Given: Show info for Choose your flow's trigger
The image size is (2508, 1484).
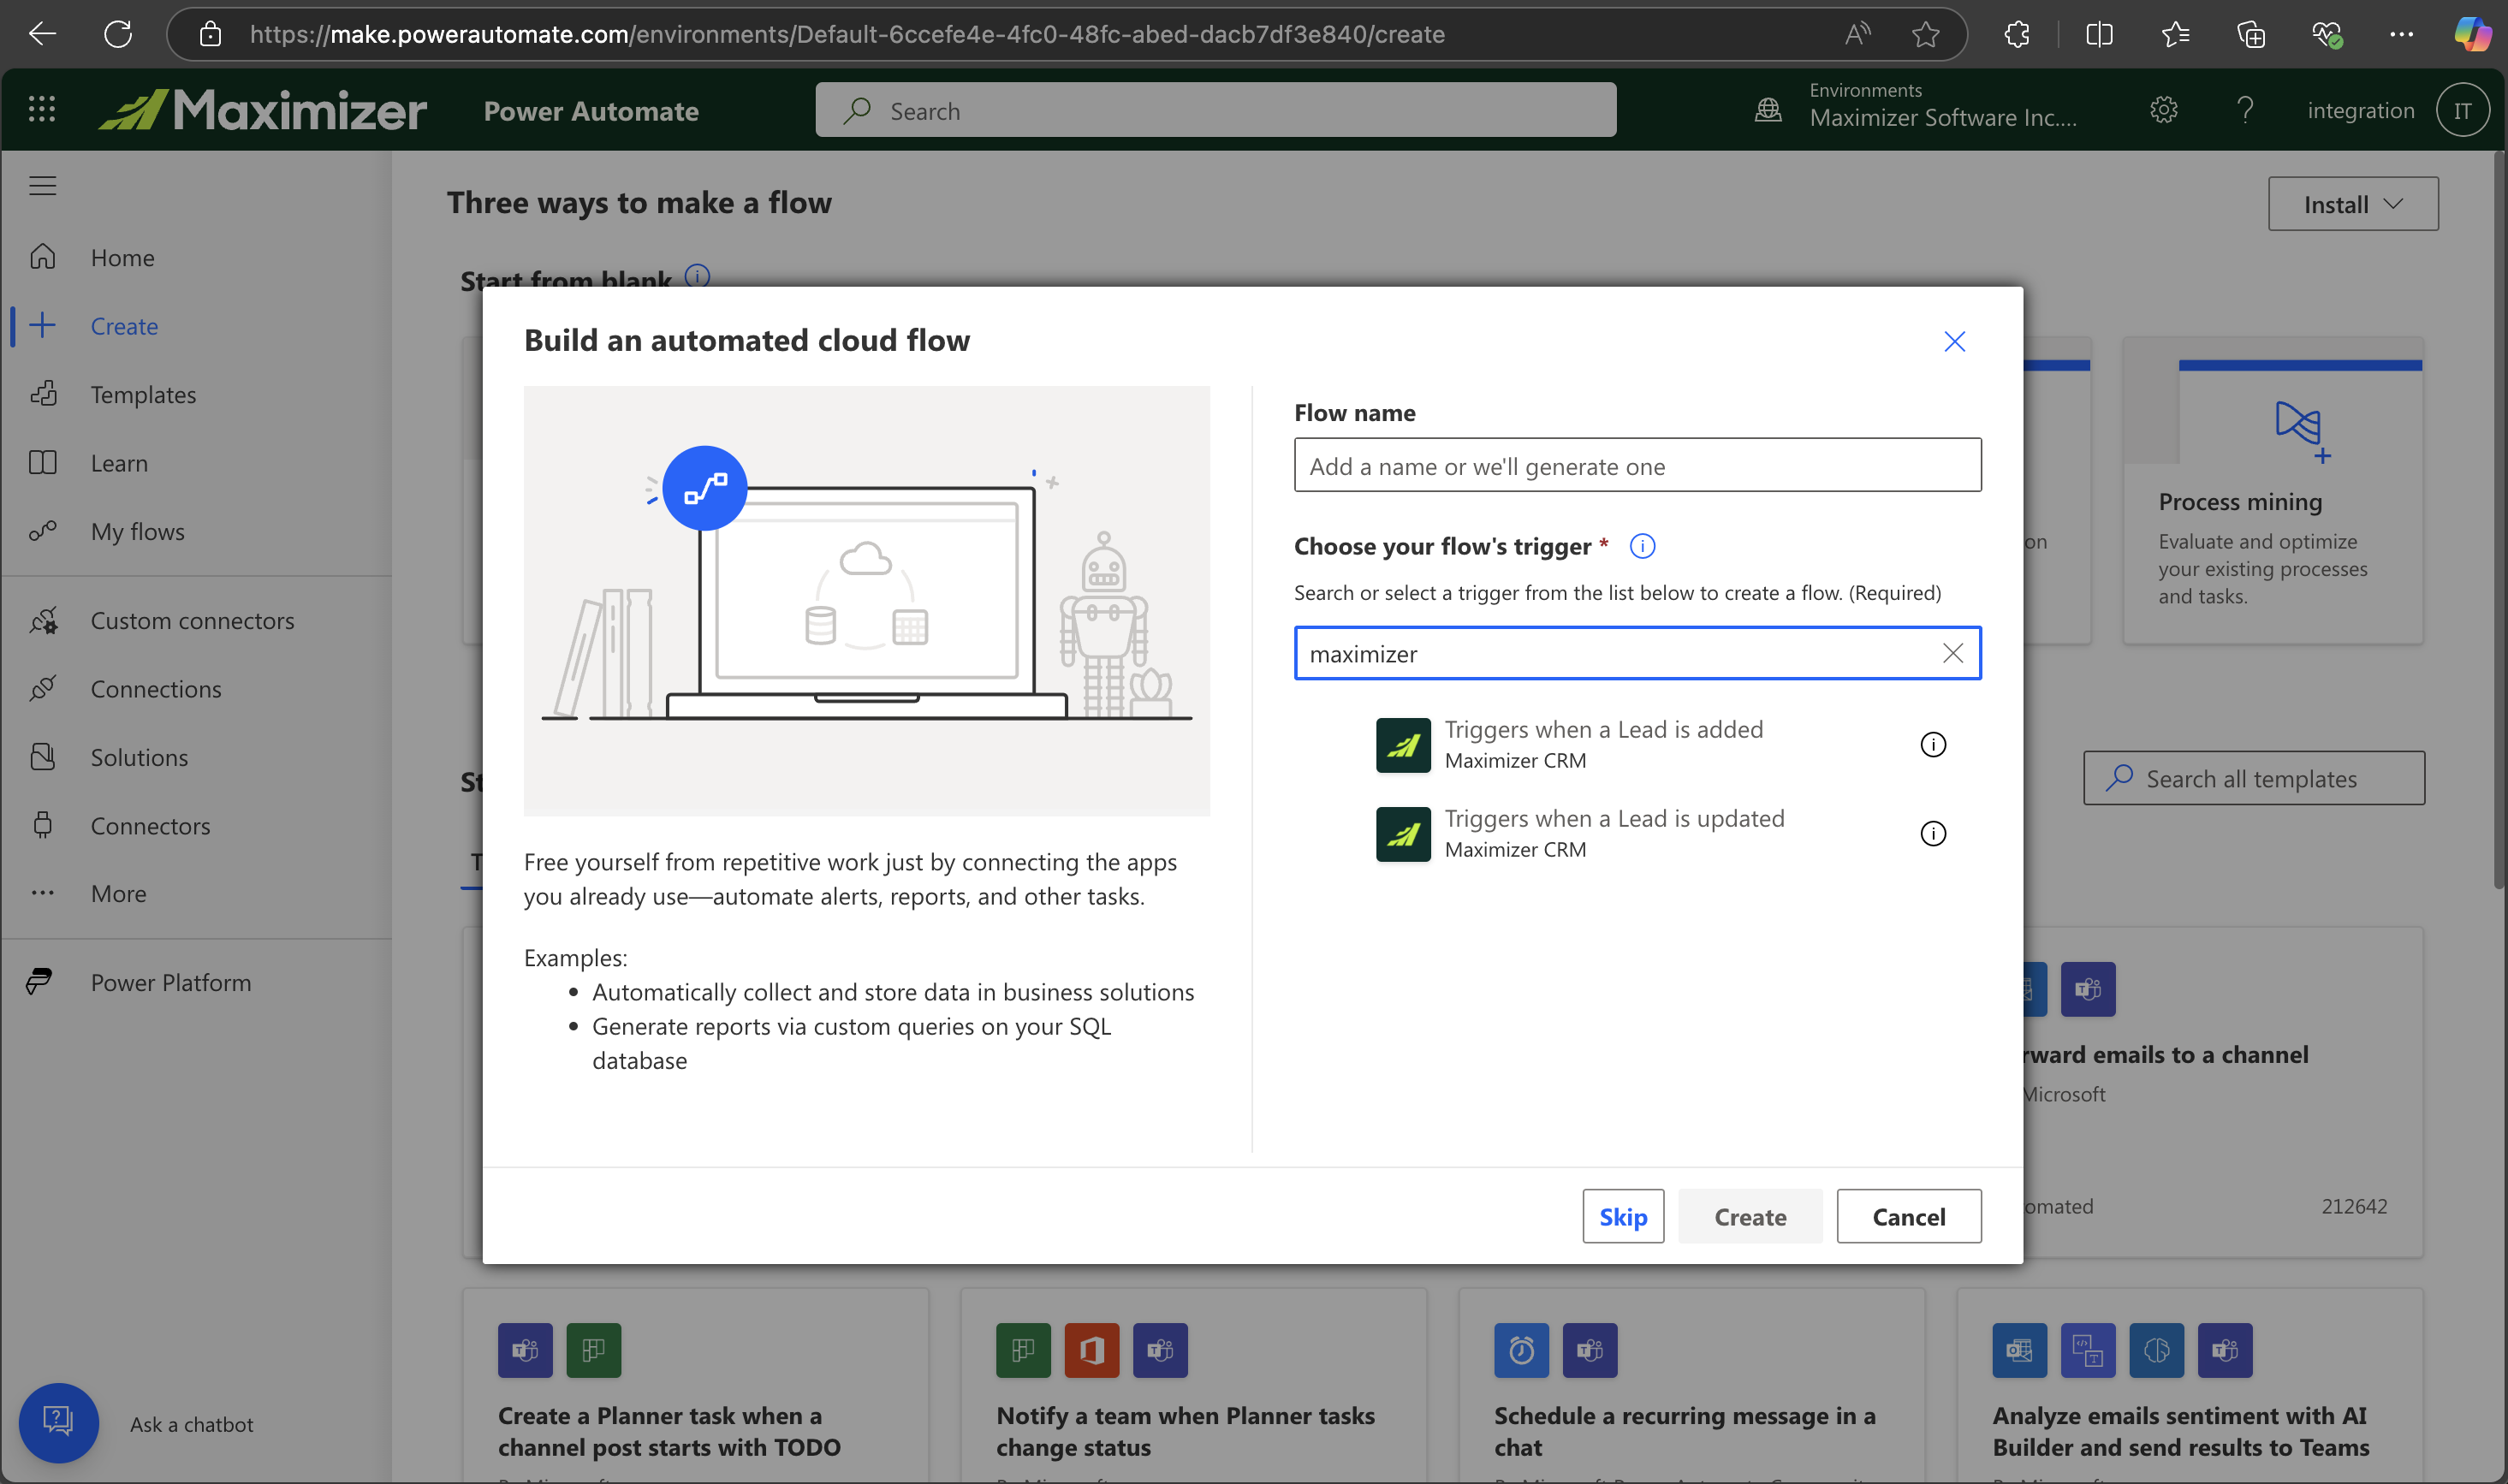Looking at the screenshot, I should (x=1643, y=546).
